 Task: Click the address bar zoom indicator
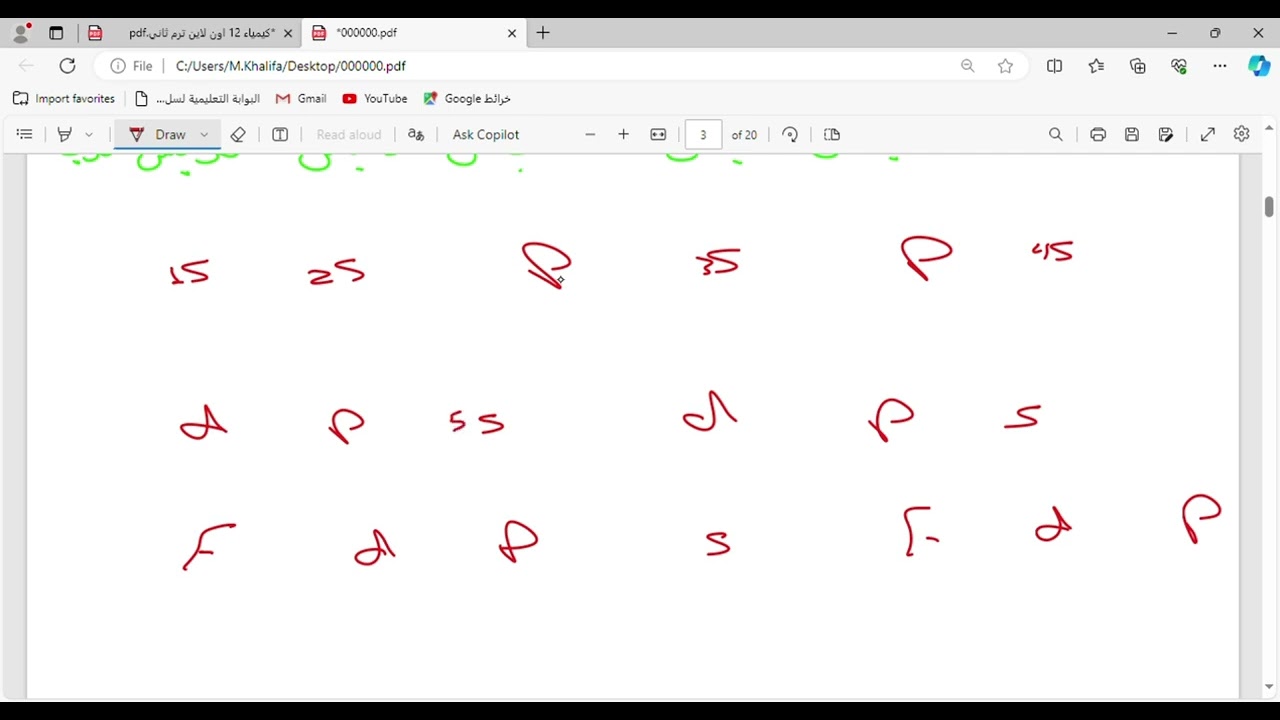968,66
